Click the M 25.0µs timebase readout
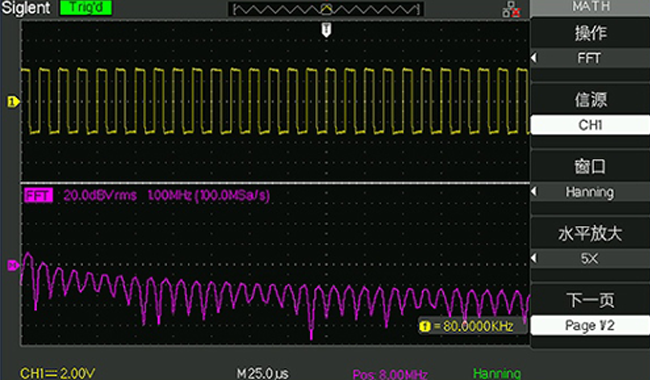 [x=263, y=373]
